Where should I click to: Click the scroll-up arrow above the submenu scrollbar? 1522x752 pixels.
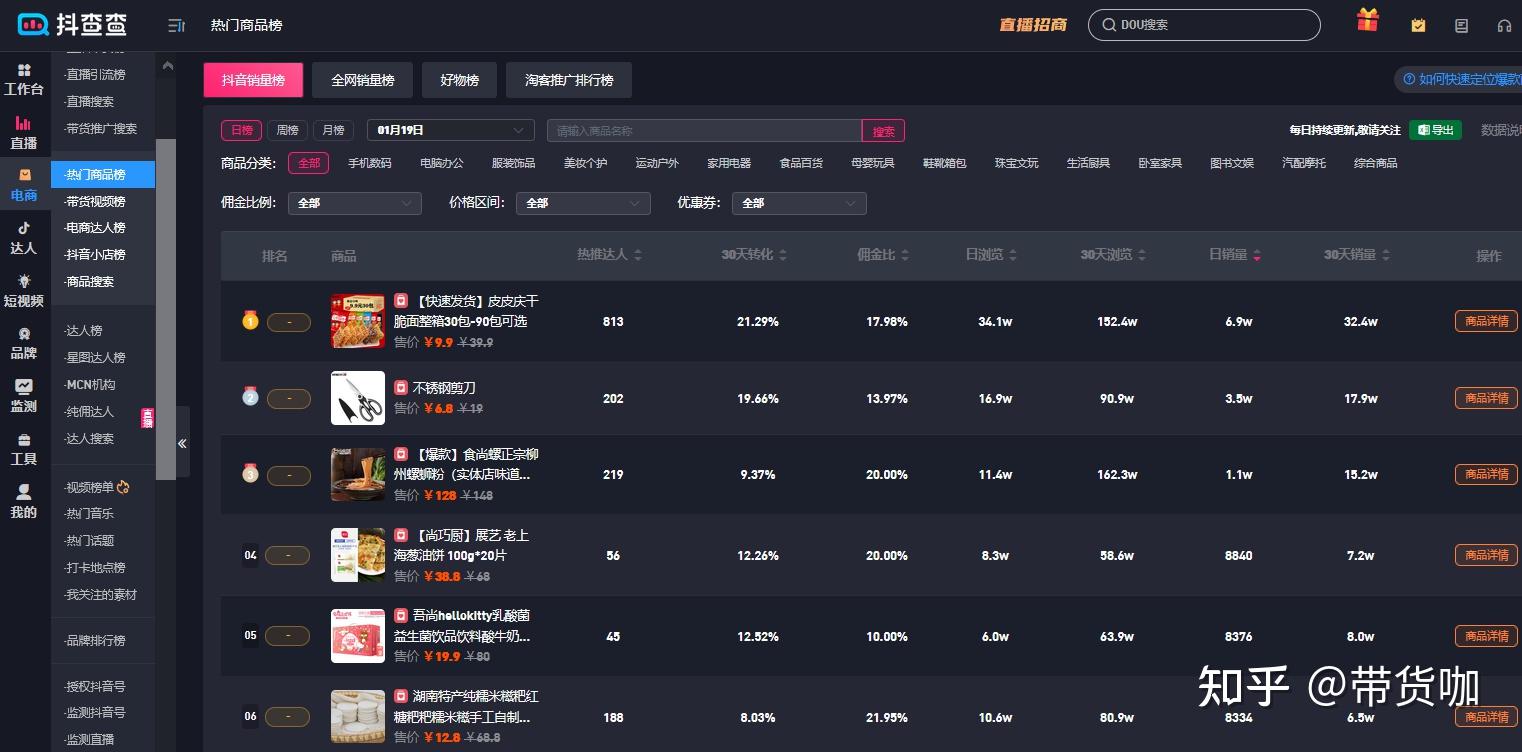tap(167, 66)
